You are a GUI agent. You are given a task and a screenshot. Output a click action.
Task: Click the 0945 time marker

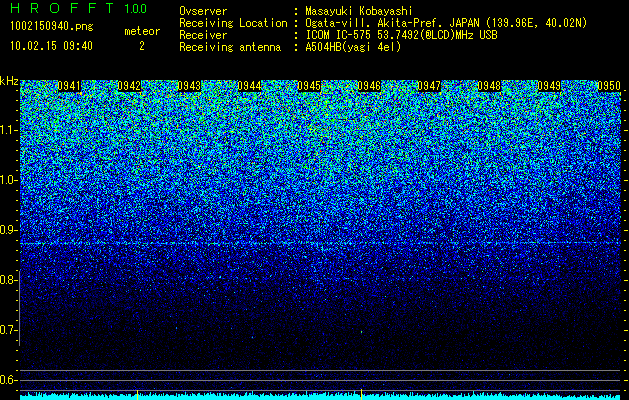(x=309, y=86)
